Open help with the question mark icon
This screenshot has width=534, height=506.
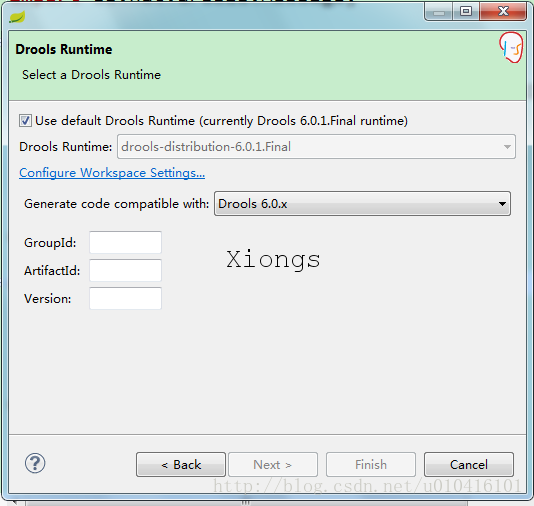pos(35,463)
